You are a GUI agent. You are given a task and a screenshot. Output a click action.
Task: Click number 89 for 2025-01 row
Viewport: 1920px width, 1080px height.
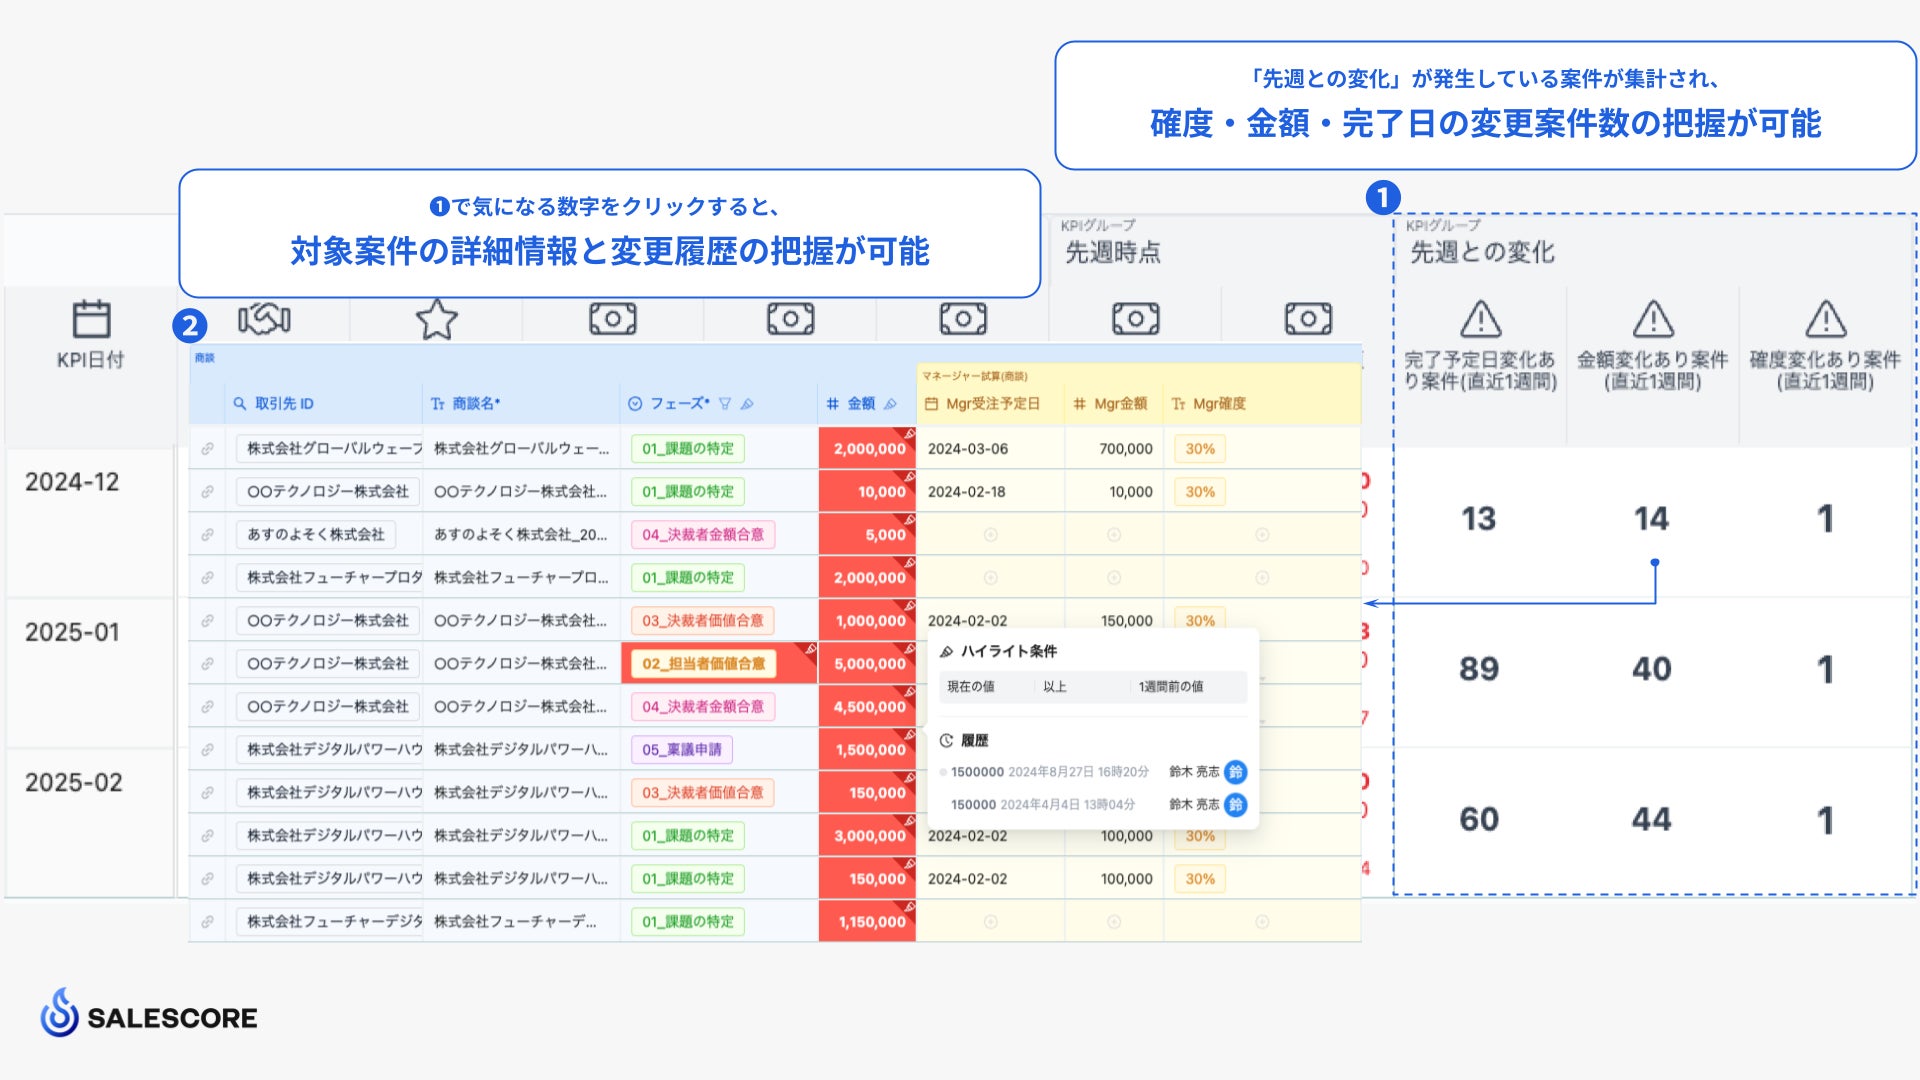(1479, 669)
